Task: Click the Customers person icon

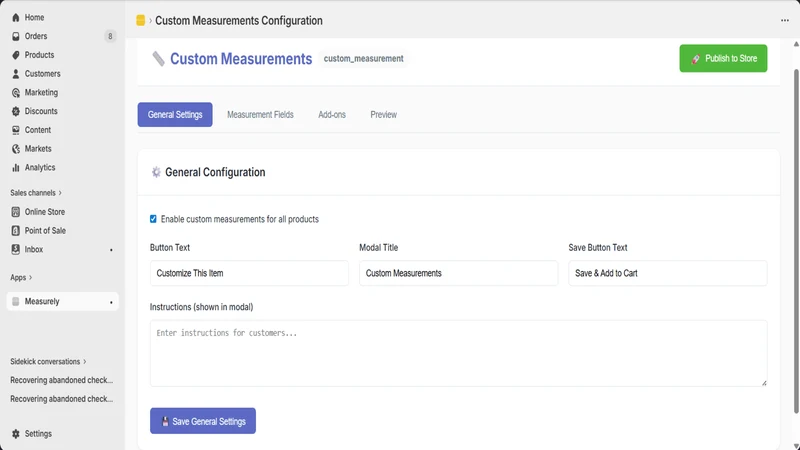Action: point(16,74)
